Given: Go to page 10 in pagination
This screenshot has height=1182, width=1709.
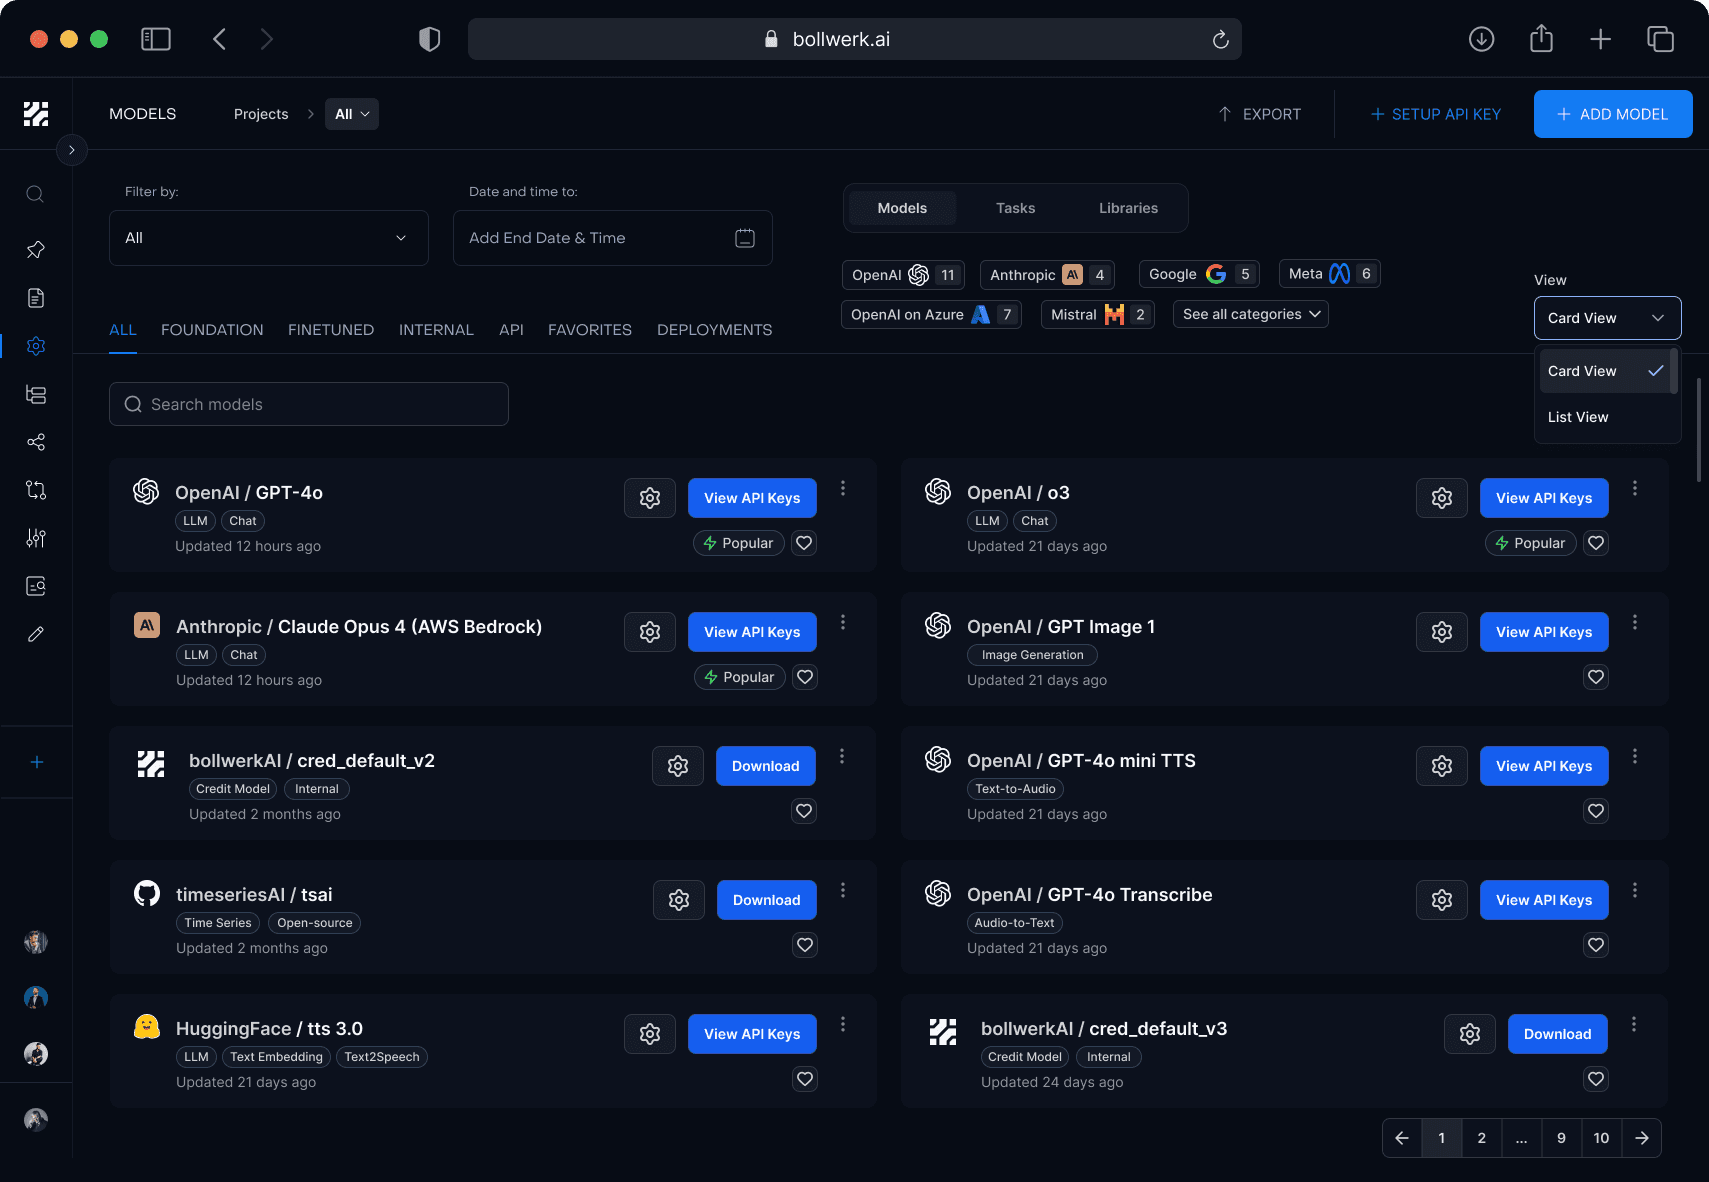Looking at the screenshot, I should (x=1601, y=1138).
